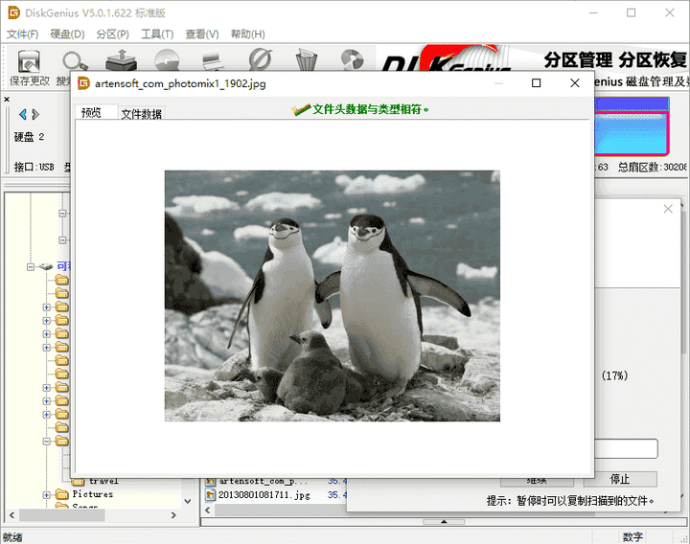Click the folder tree horizontal scrollbar
Viewport: 690px width, 544px height.
click(x=92, y=515)
